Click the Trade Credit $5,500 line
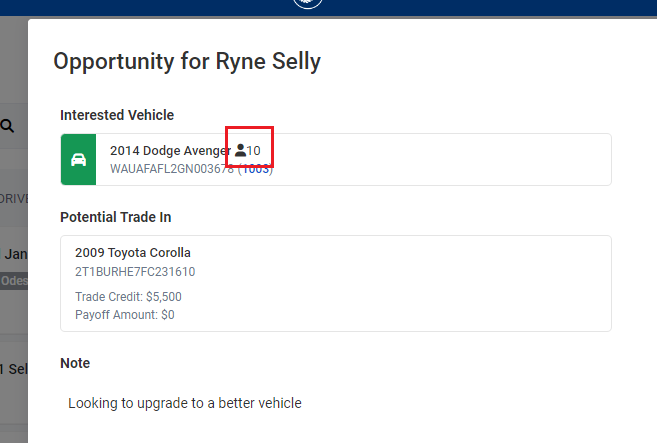This screenshot has height=443, width=657. point(128,297)
